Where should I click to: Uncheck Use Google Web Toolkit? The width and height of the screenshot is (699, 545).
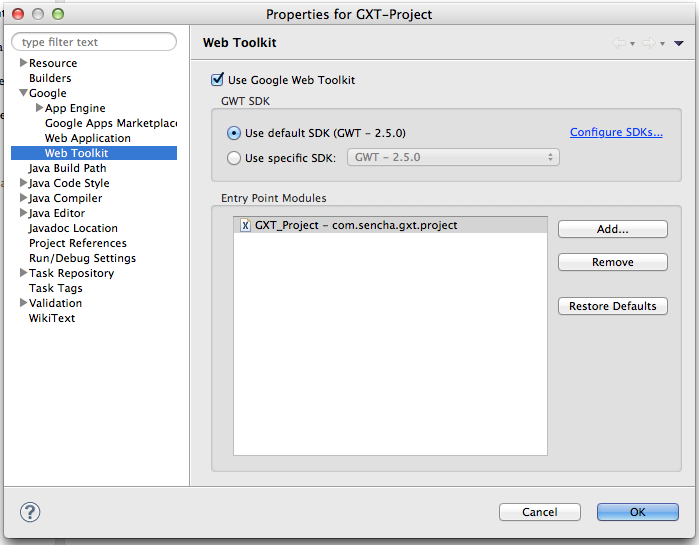(217, 80)
